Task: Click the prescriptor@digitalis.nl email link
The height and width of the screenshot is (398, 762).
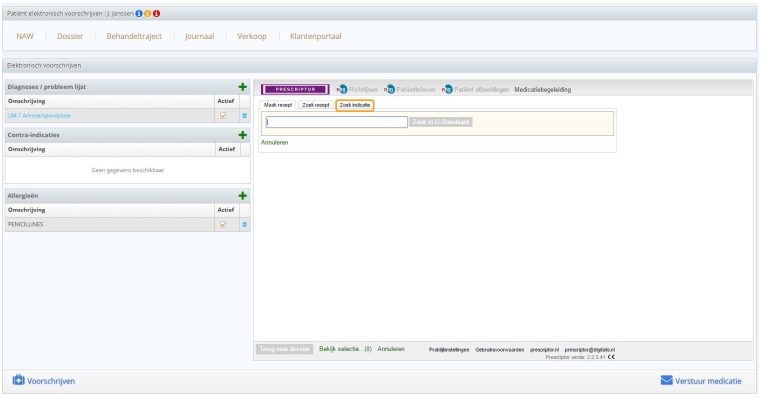Action: click(589, 350)
